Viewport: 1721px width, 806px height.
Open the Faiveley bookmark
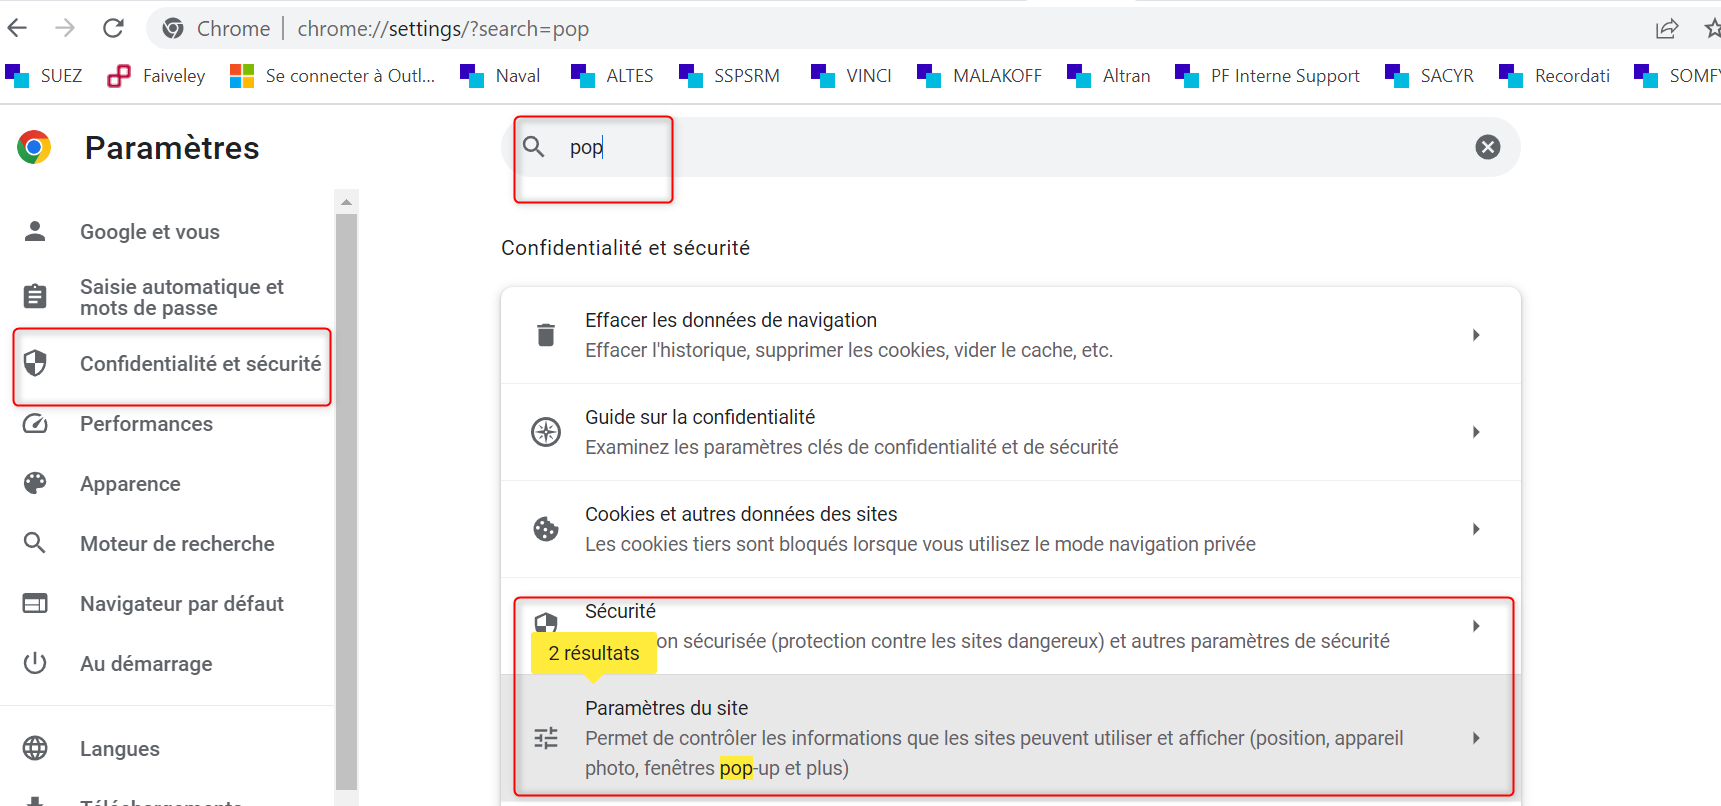(157, 76)
